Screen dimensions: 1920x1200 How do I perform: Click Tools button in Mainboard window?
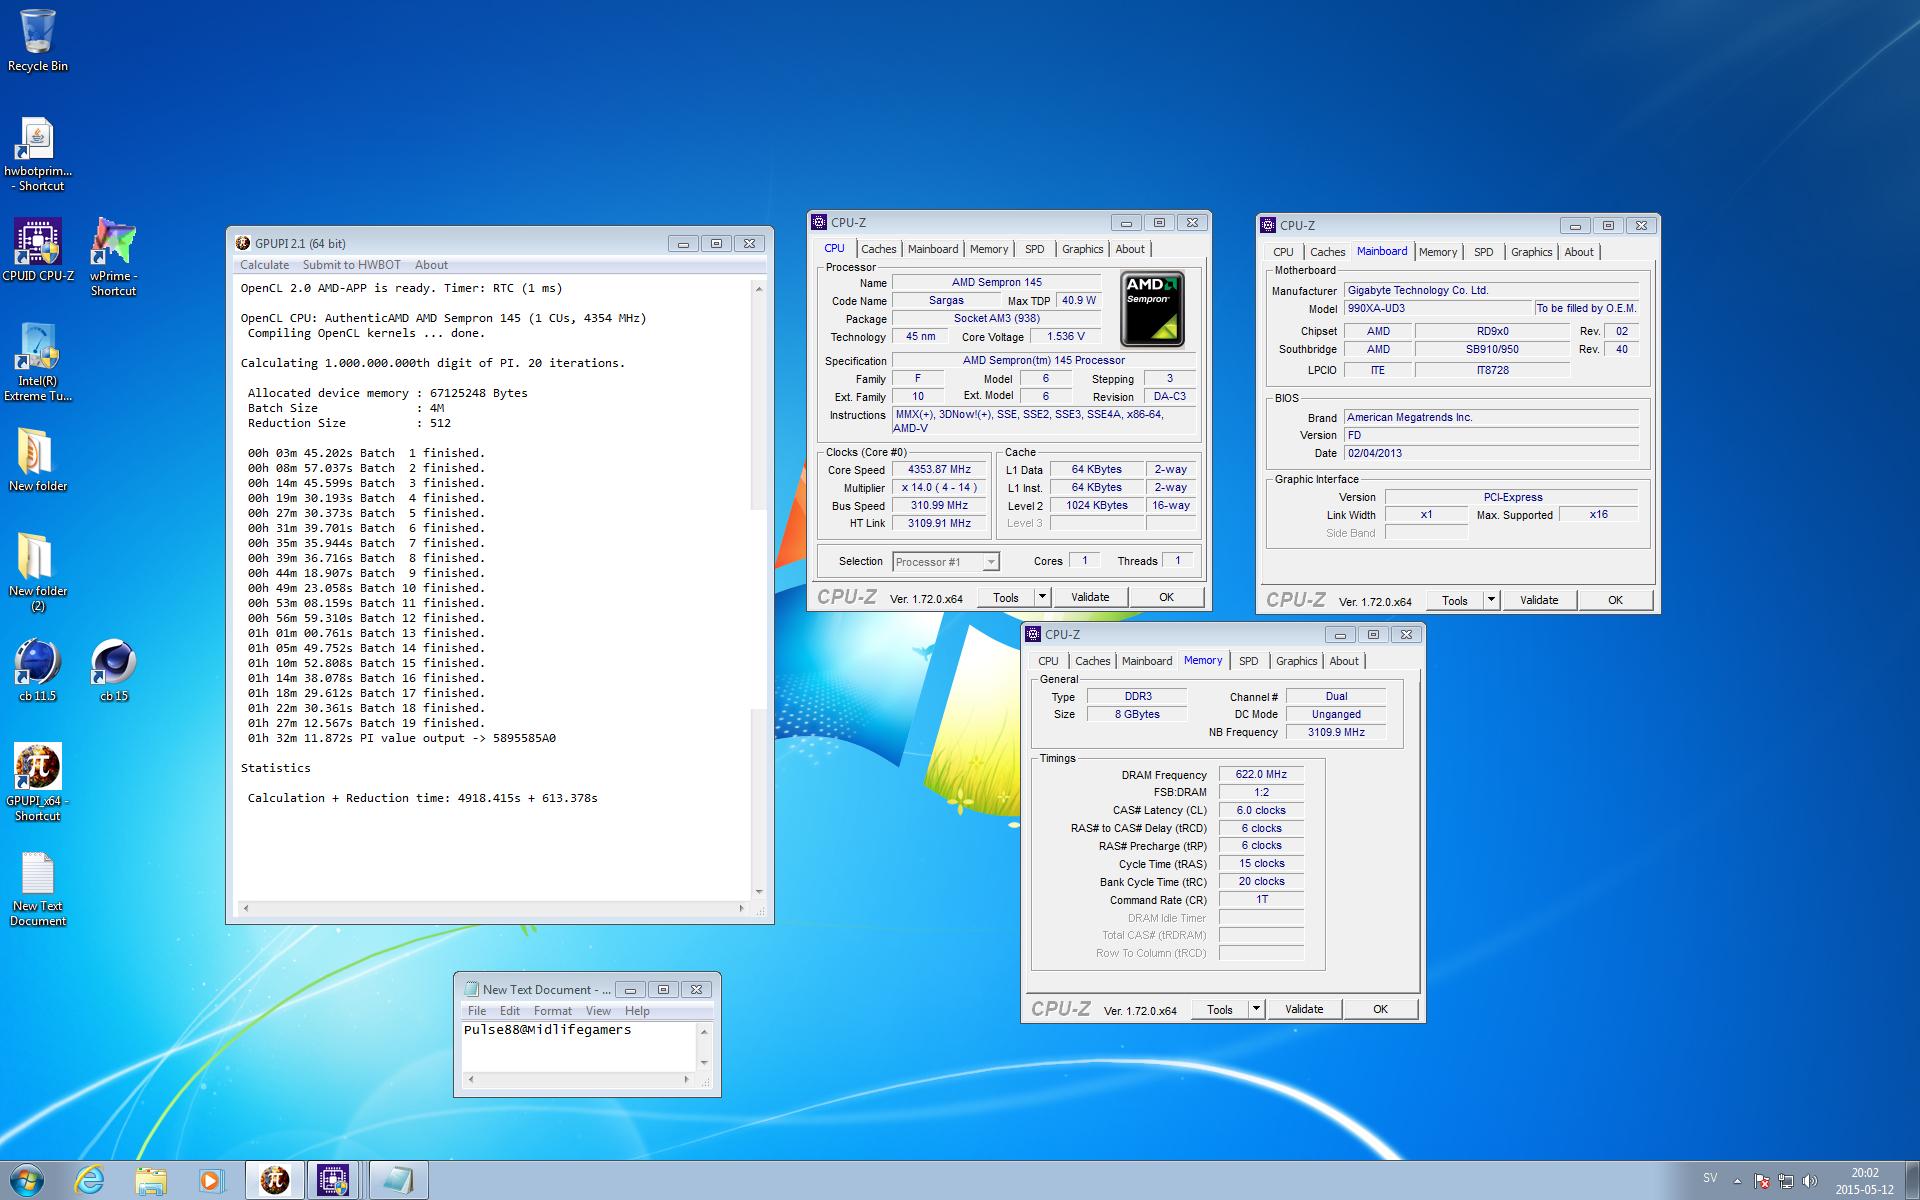point(1454,600)
